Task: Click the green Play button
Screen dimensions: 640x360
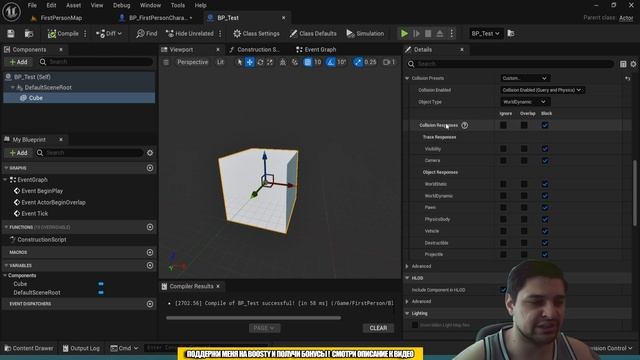Action: 404,33
